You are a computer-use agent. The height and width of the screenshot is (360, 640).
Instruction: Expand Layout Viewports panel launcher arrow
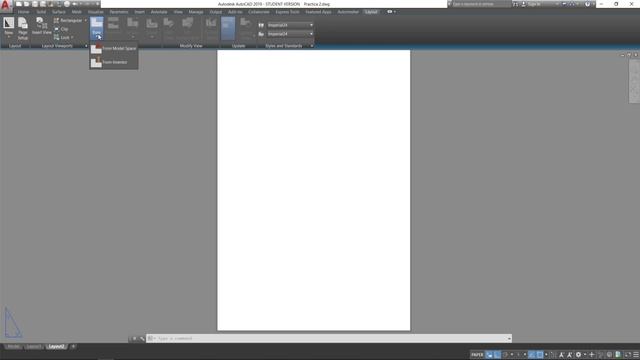point(86,46)
